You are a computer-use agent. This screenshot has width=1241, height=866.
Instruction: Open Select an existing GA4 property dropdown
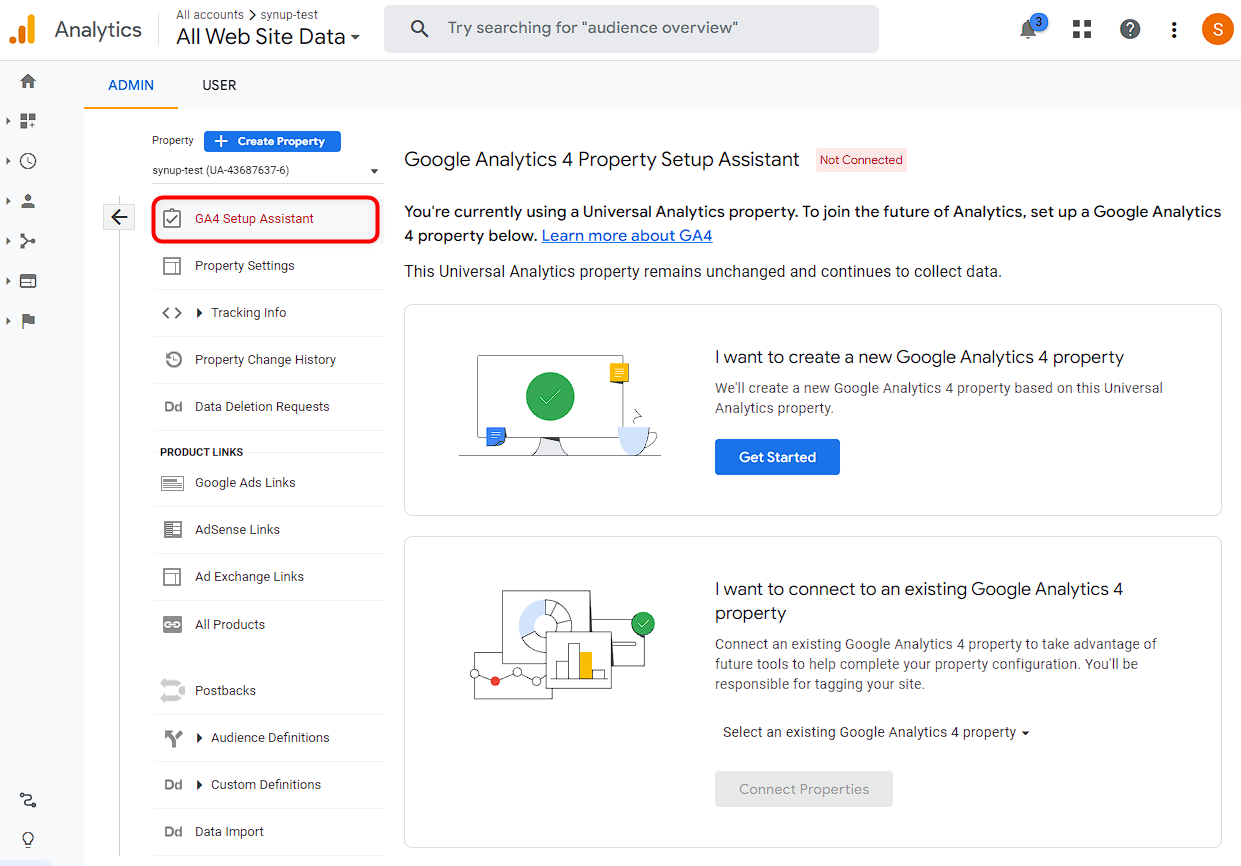coord(876,733)
